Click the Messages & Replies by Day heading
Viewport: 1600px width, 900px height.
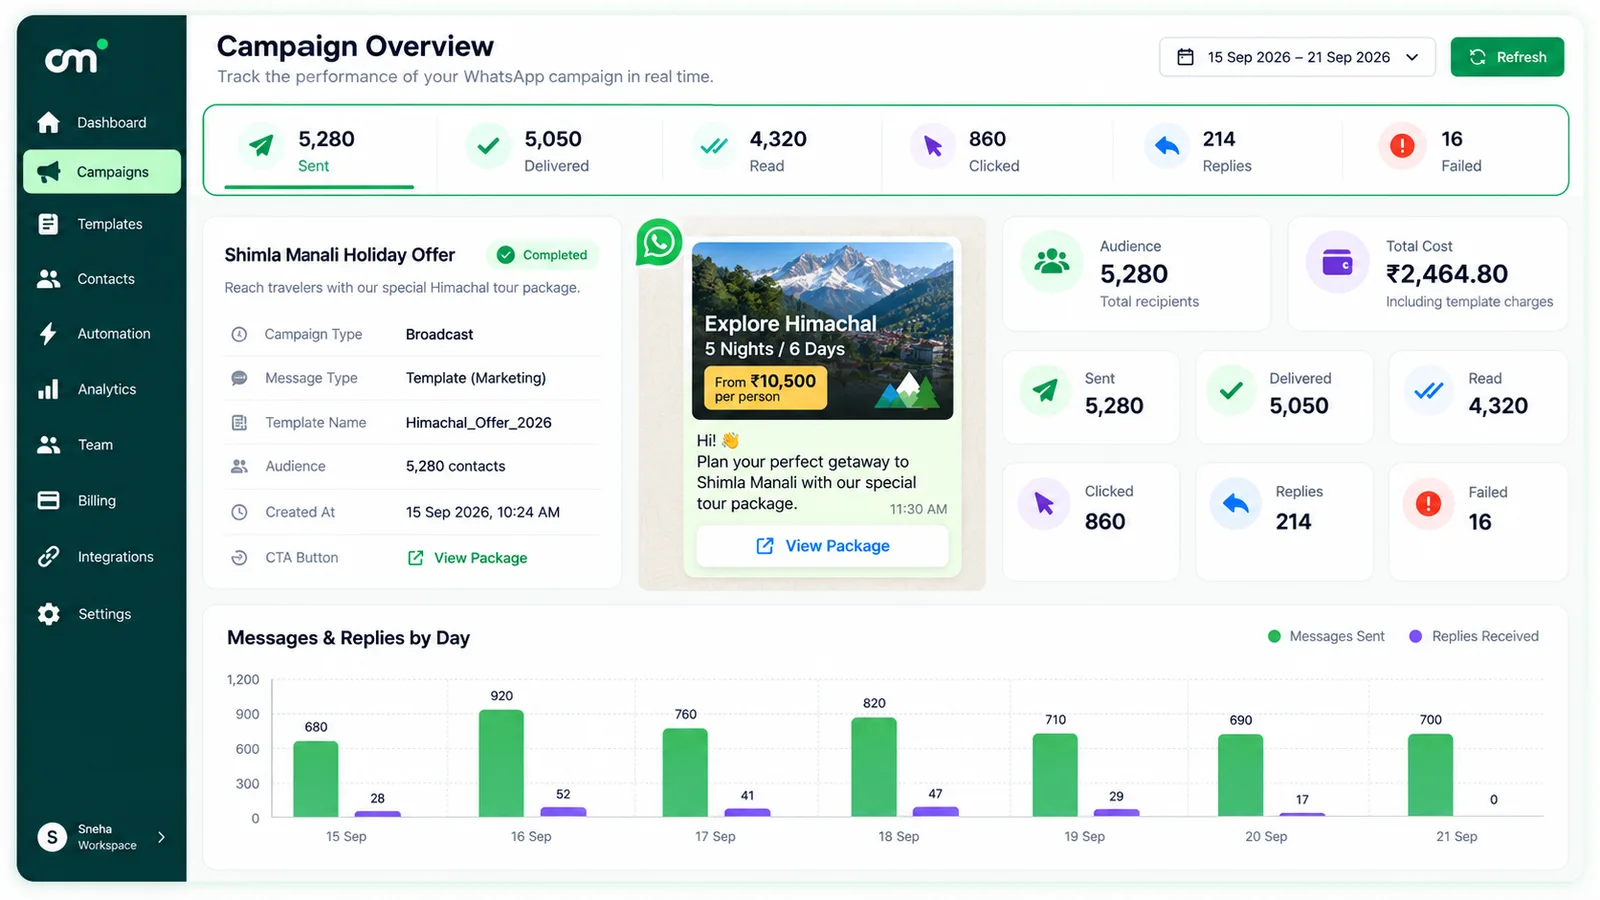coord(348,638)
